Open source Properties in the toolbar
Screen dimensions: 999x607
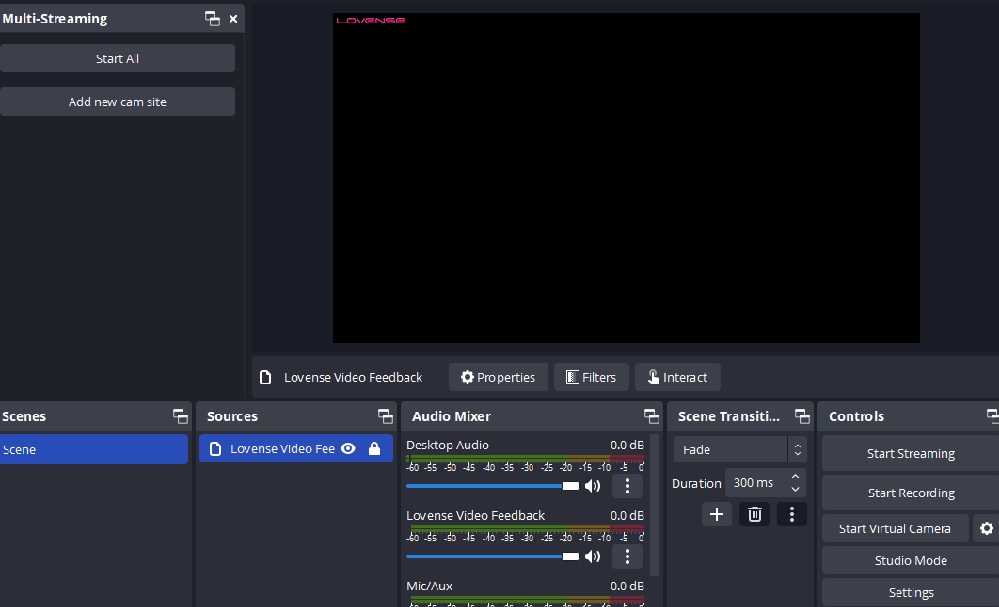coord(498,377)
